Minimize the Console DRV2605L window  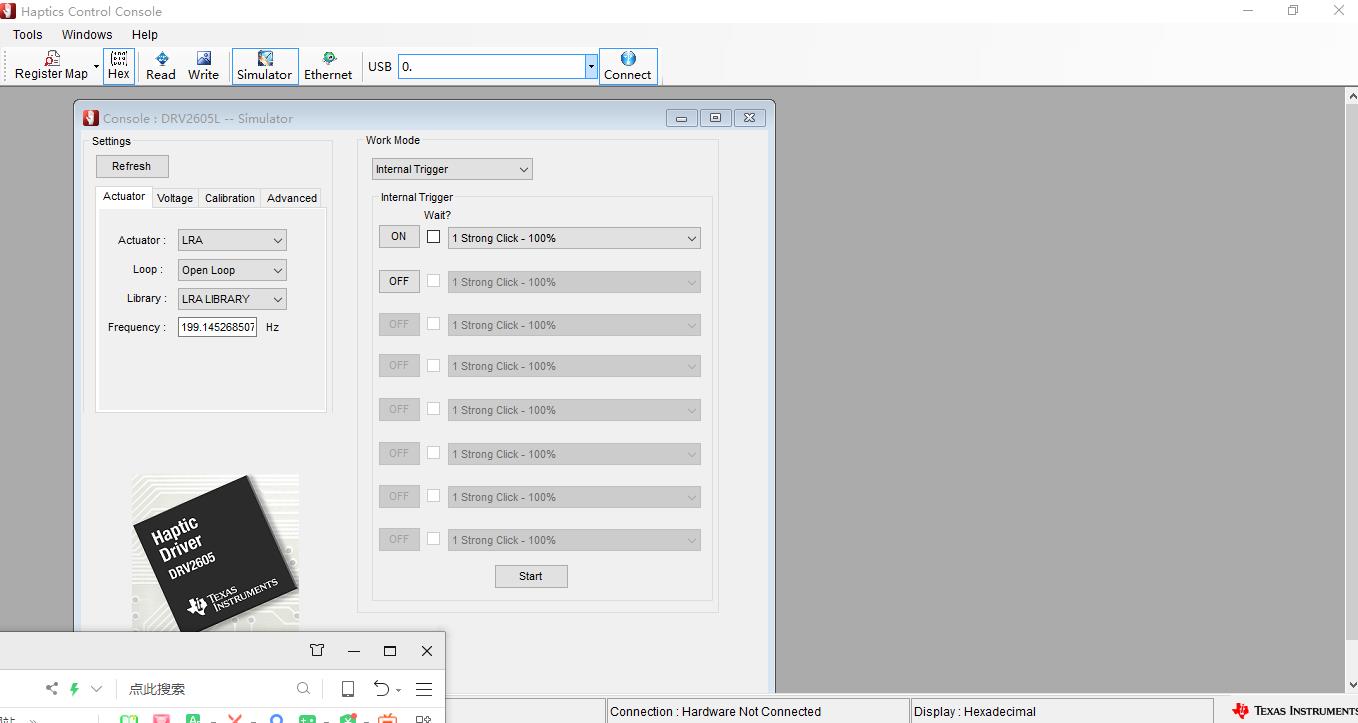click(x=681, y=118)
